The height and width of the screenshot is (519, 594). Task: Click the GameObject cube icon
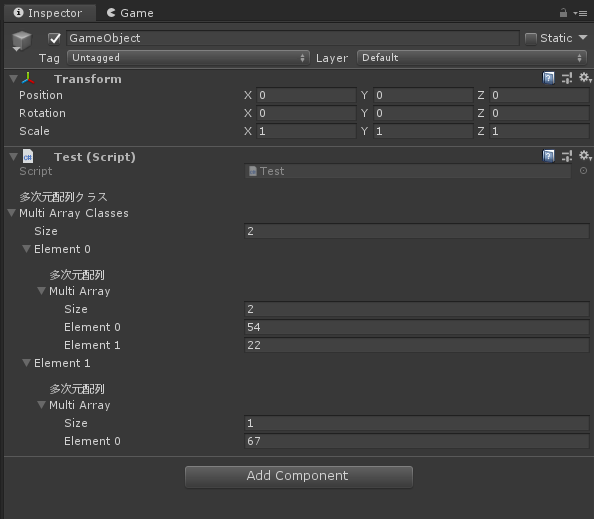(22, 40)
